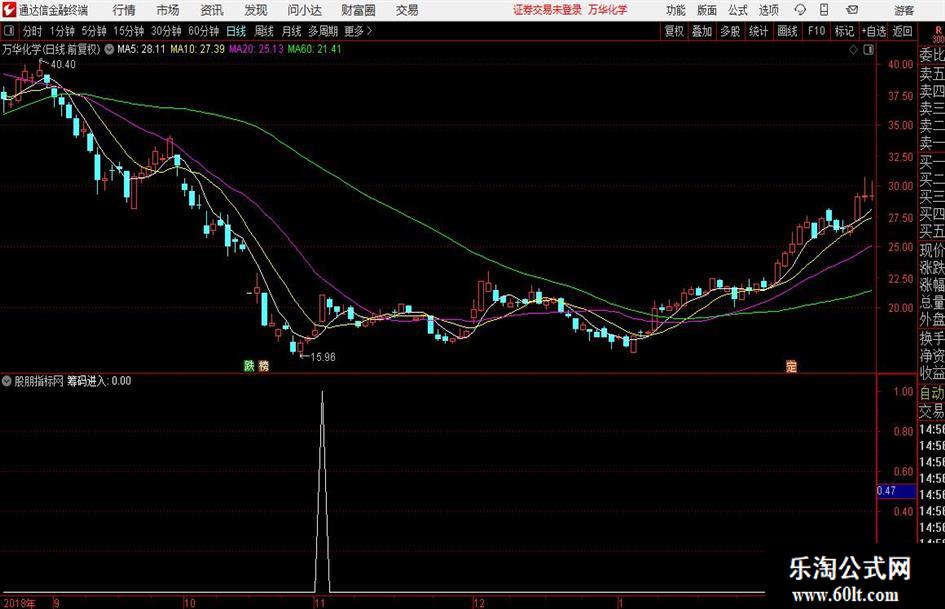
Task: Click the 15.96 low price label
Action: pos(323,357)
